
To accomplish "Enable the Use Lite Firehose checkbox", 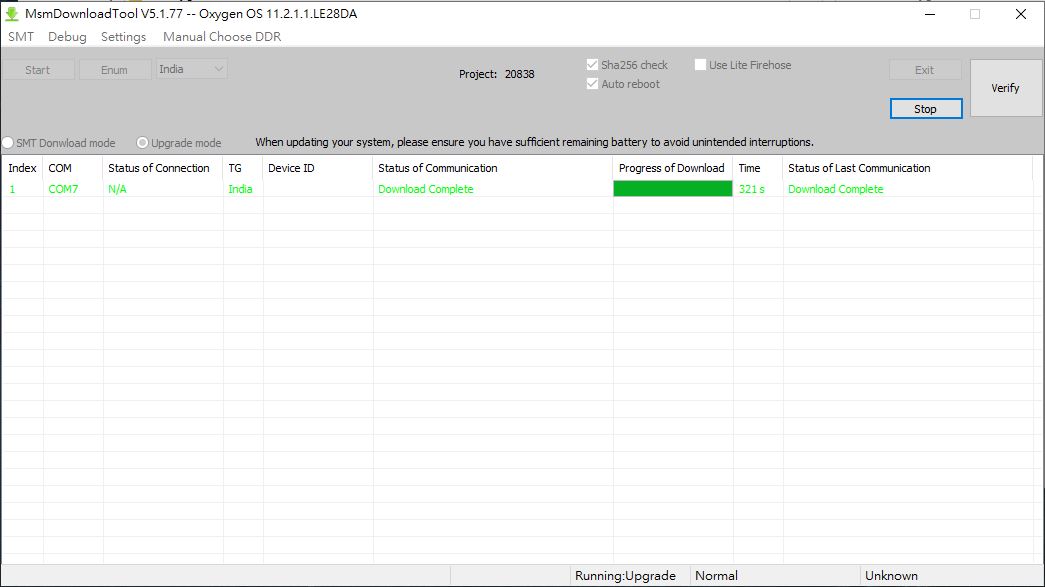I will (x=700, y=65).
